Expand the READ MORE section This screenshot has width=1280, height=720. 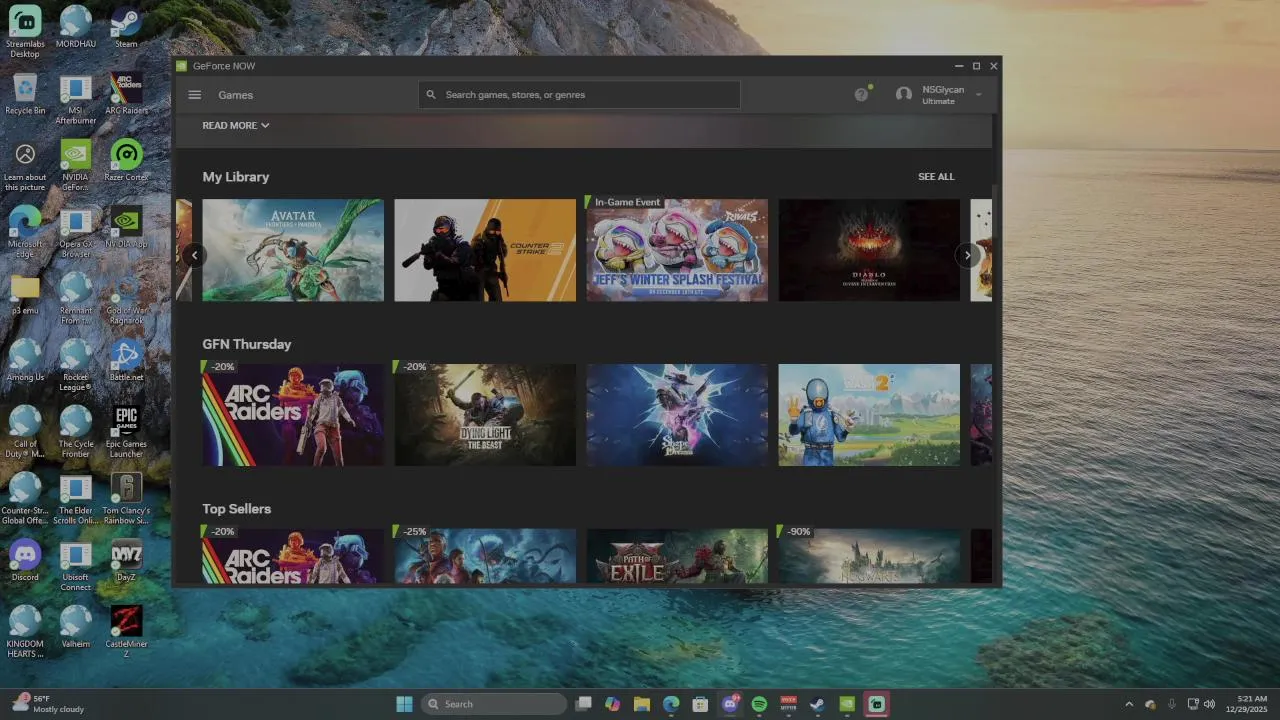tap(236, 126)
